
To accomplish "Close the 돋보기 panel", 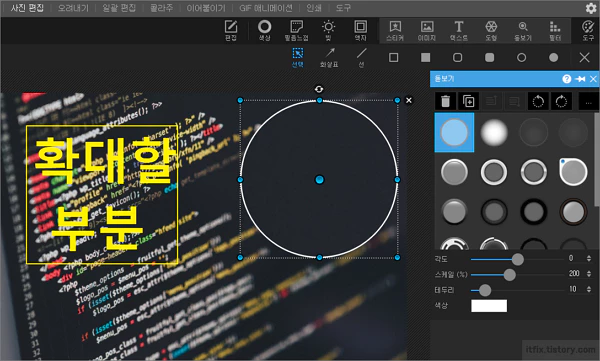I will [x=593, y=79].
